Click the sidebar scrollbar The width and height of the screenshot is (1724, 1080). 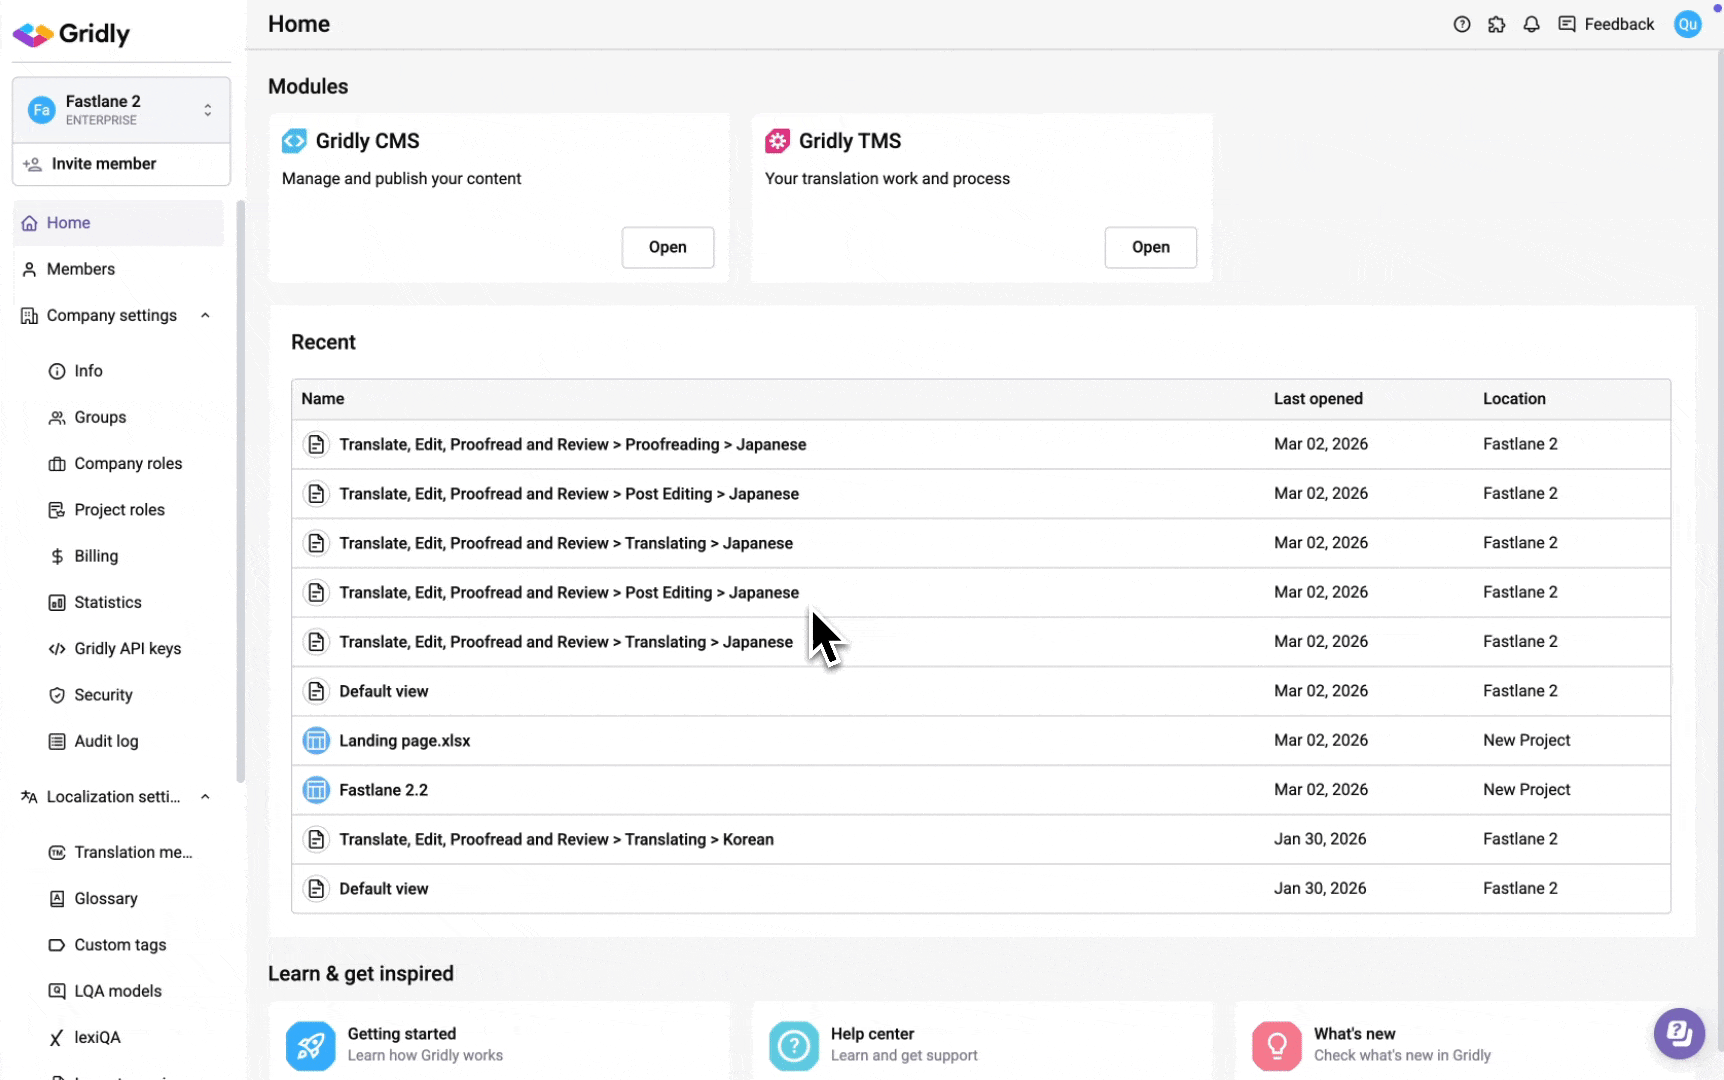(x=240, y=490)
